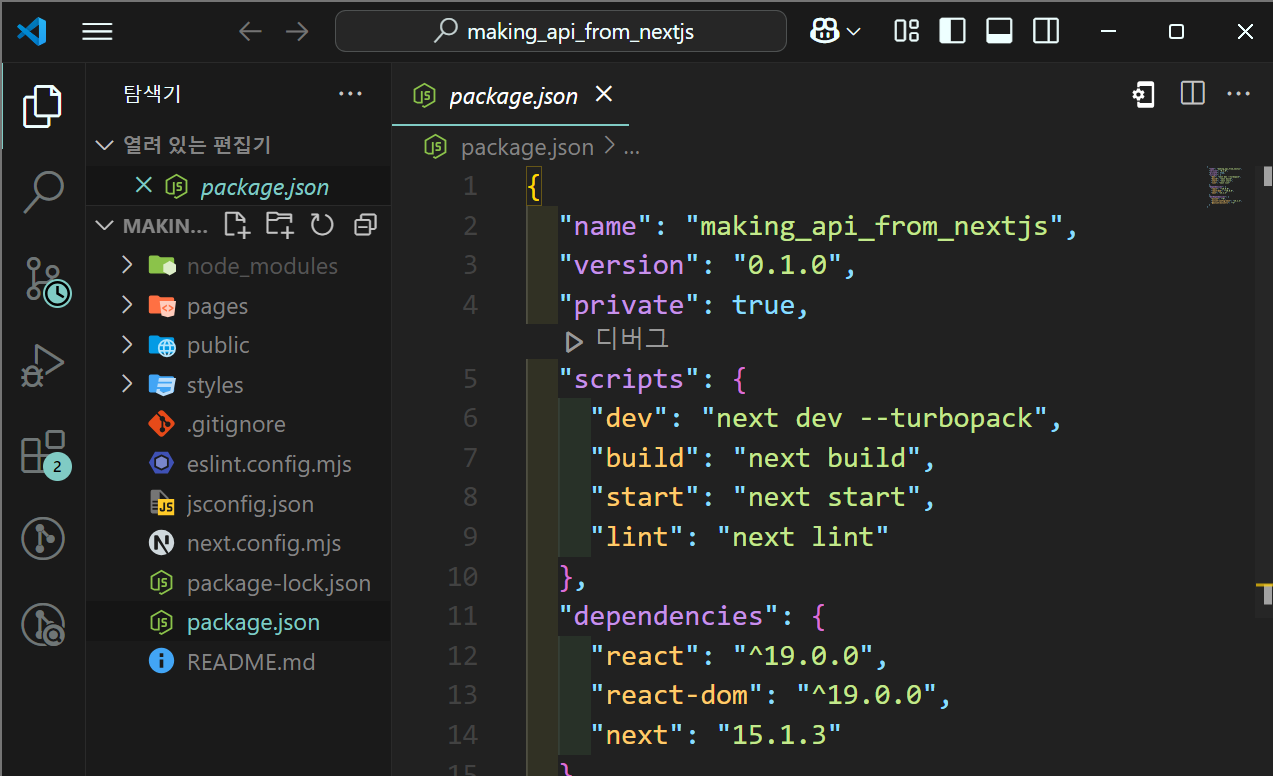Viewport: 1273px width, 776px height.
Task: Click line number 10 in gutter
Action: click(462, 577)
